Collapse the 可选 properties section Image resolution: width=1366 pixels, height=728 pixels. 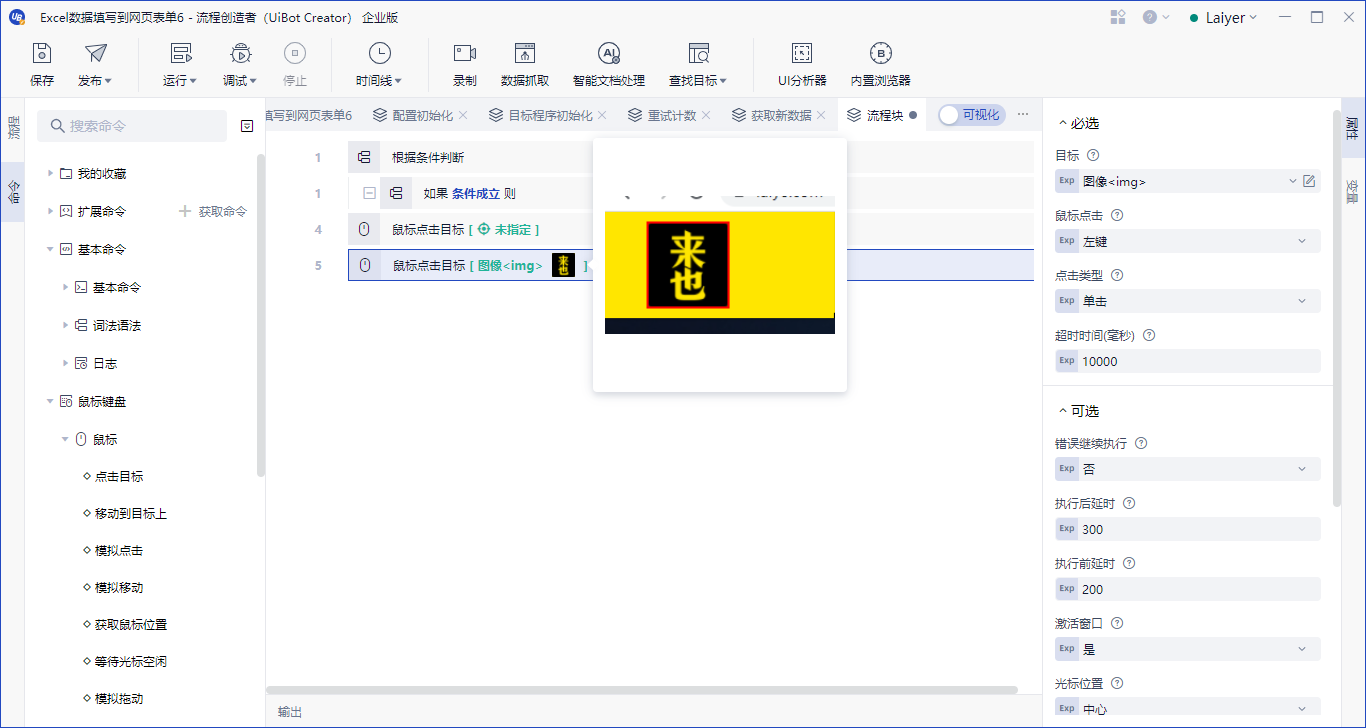[x=1062, y=411]
